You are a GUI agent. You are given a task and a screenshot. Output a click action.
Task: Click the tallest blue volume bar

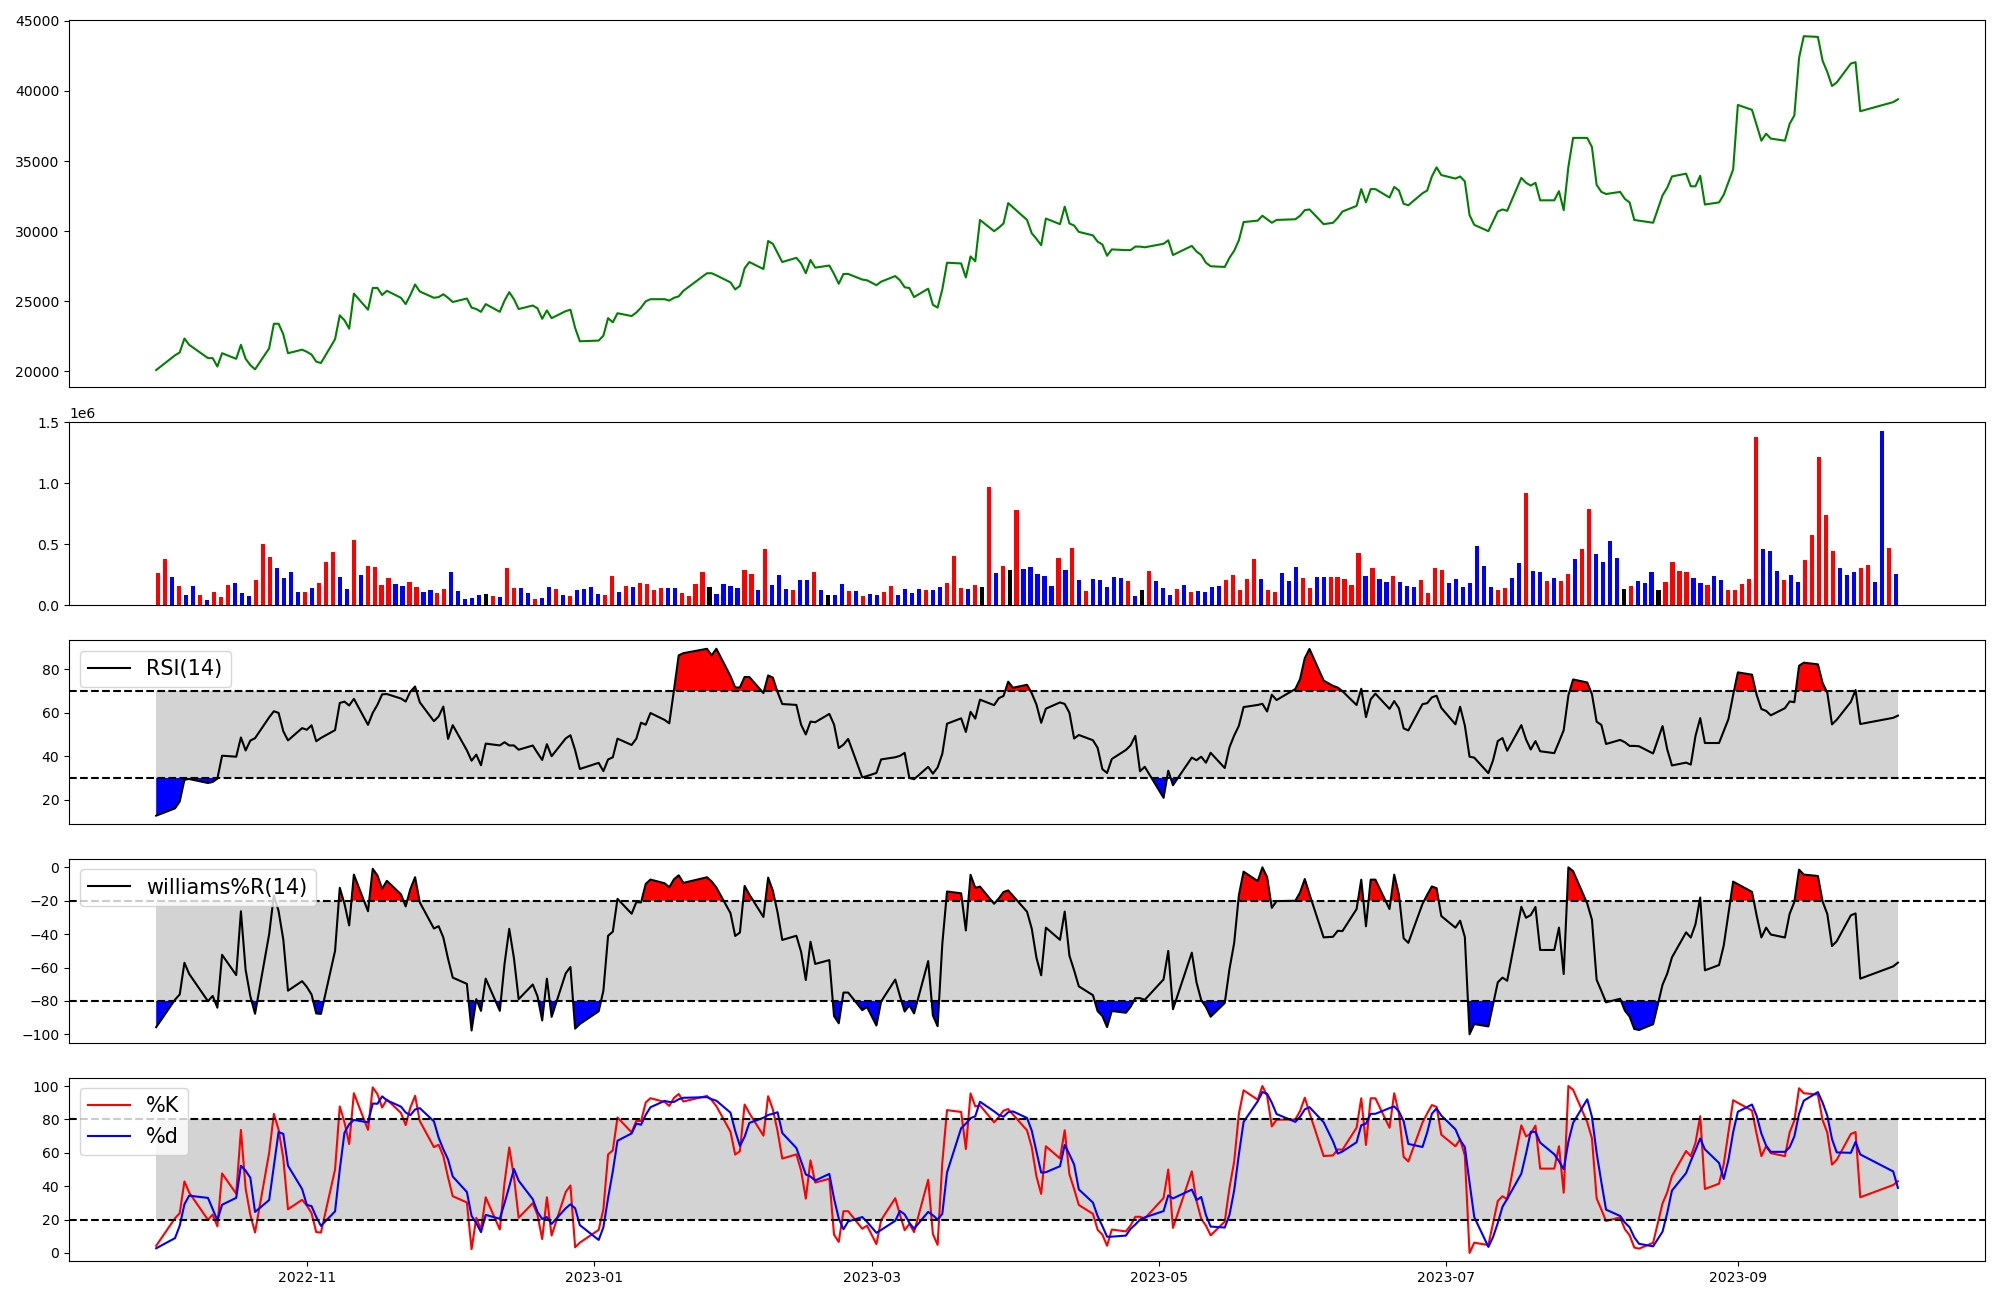(1882, 520)
